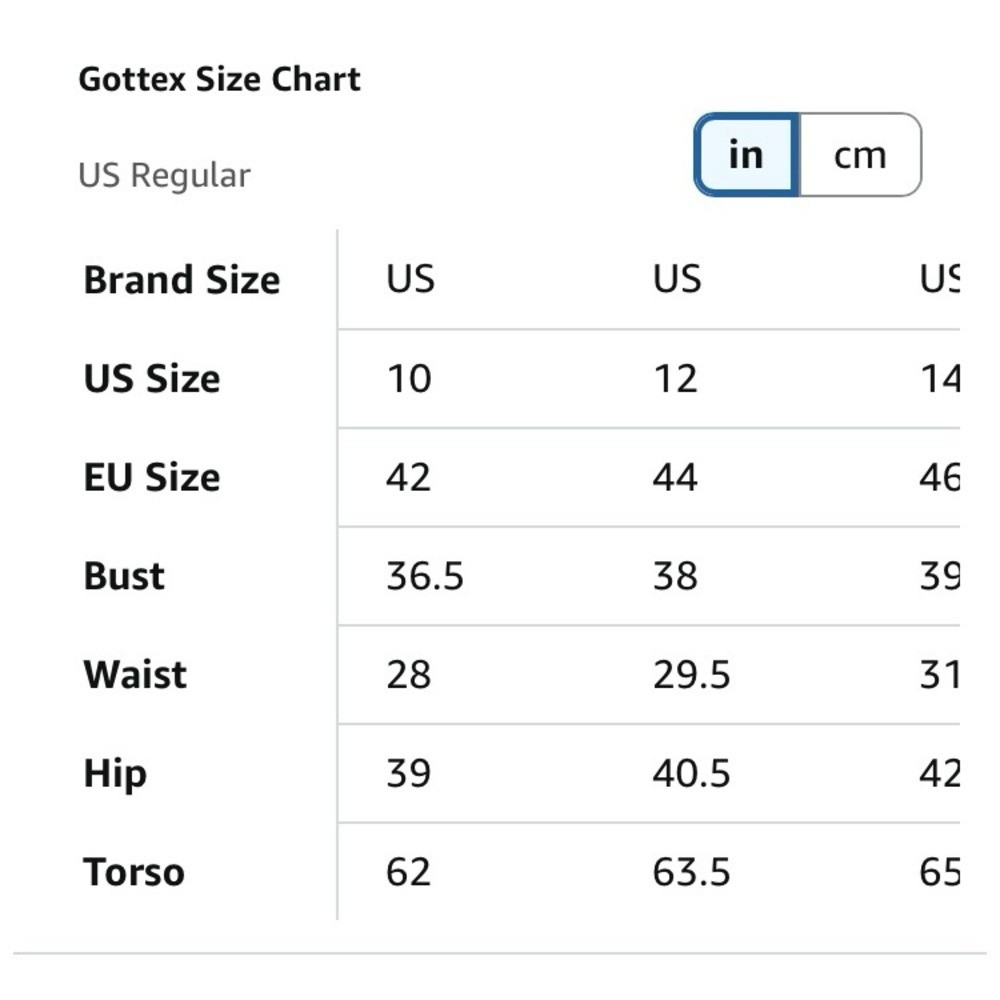The width and height of the screenshot is (1000, 1000).
Task: Click the partially visible US size 14 cell
Action: [x=940, y=379]
